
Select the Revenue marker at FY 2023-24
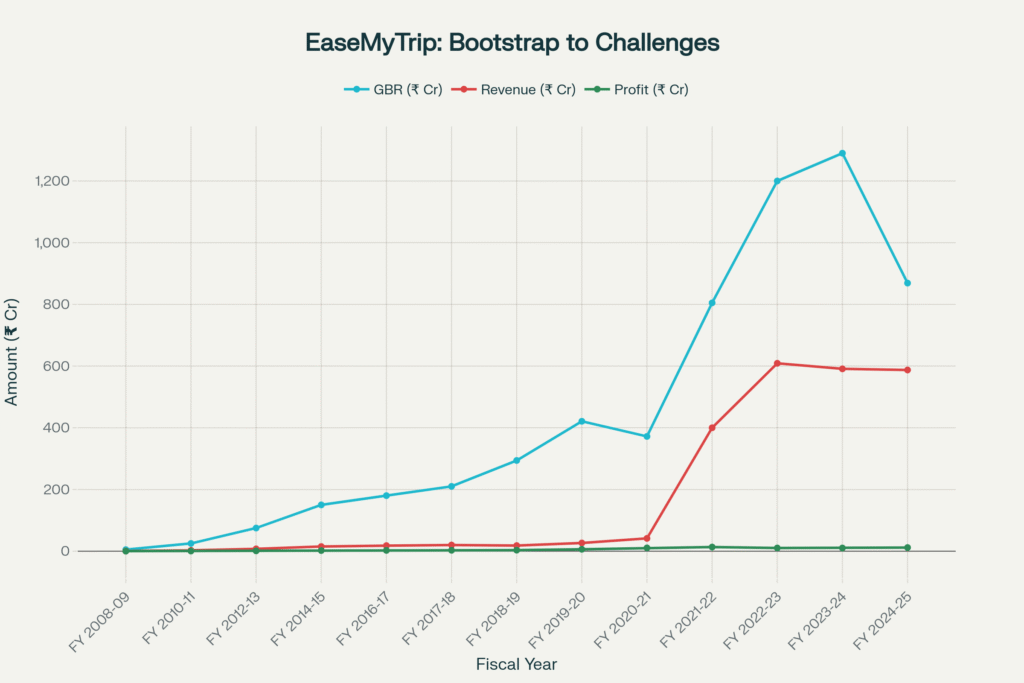tap(842, 369)
